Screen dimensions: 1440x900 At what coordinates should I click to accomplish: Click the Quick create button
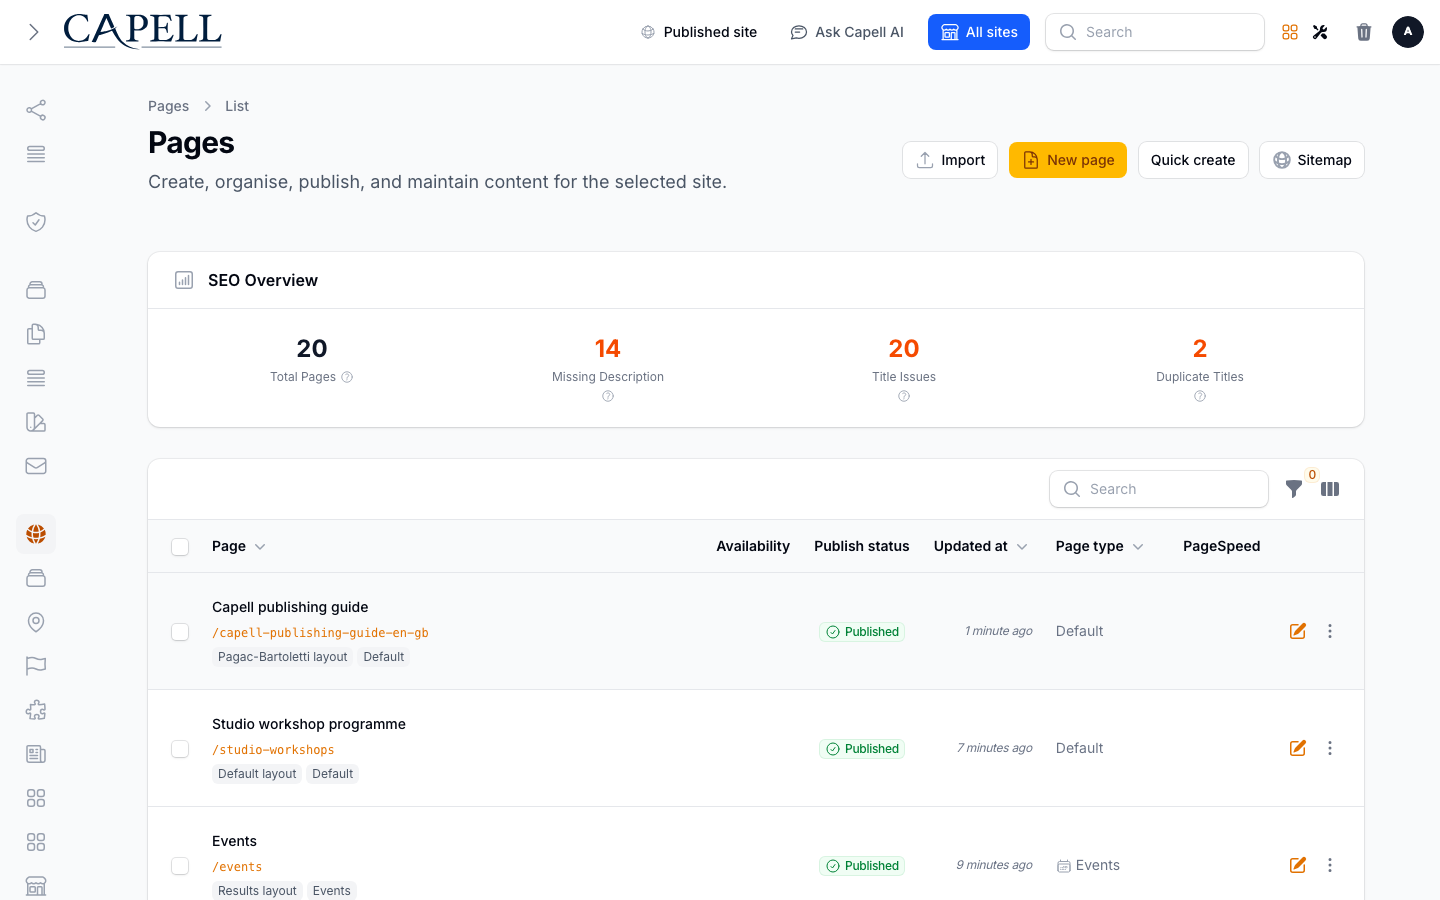[x=1193, y=160]
